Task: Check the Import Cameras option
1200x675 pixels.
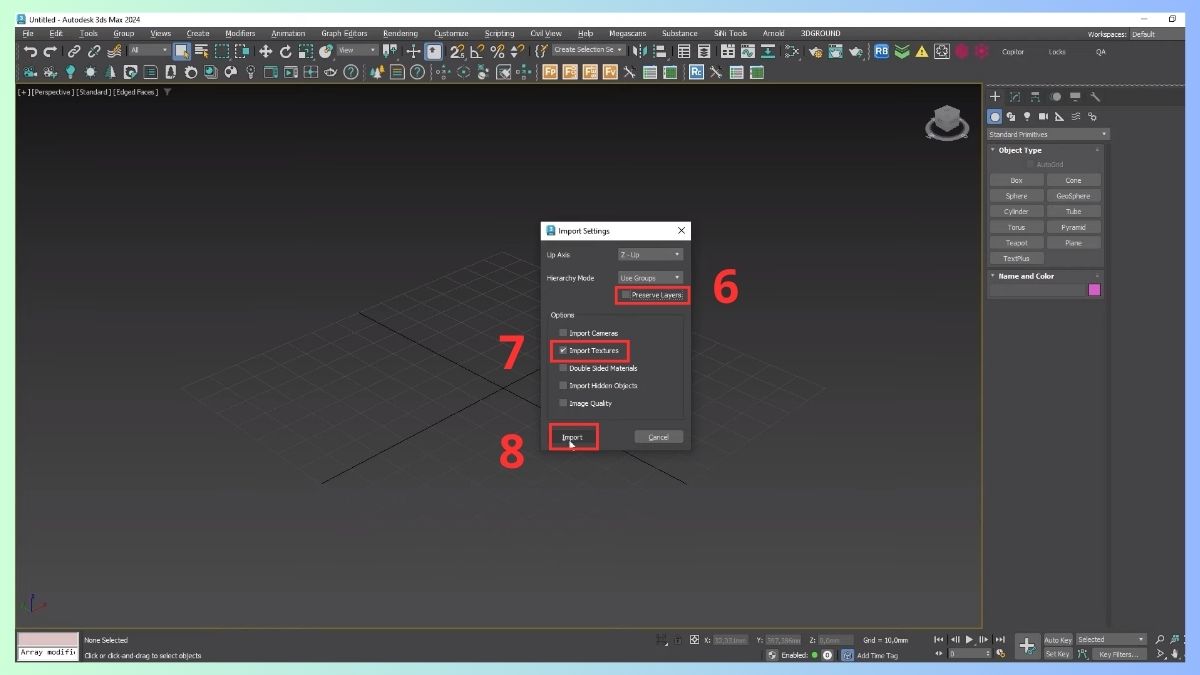Action: click(563, 333)
